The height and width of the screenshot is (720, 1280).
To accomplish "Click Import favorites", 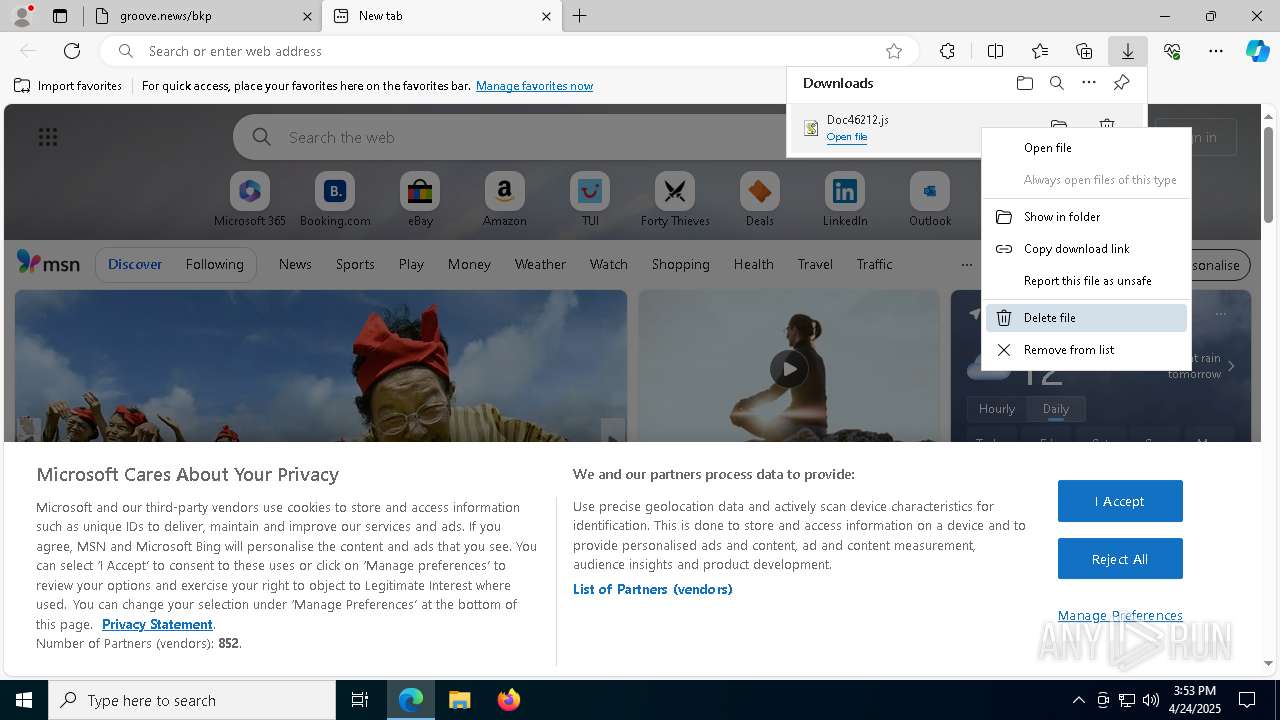I will [x=68, y=86].
